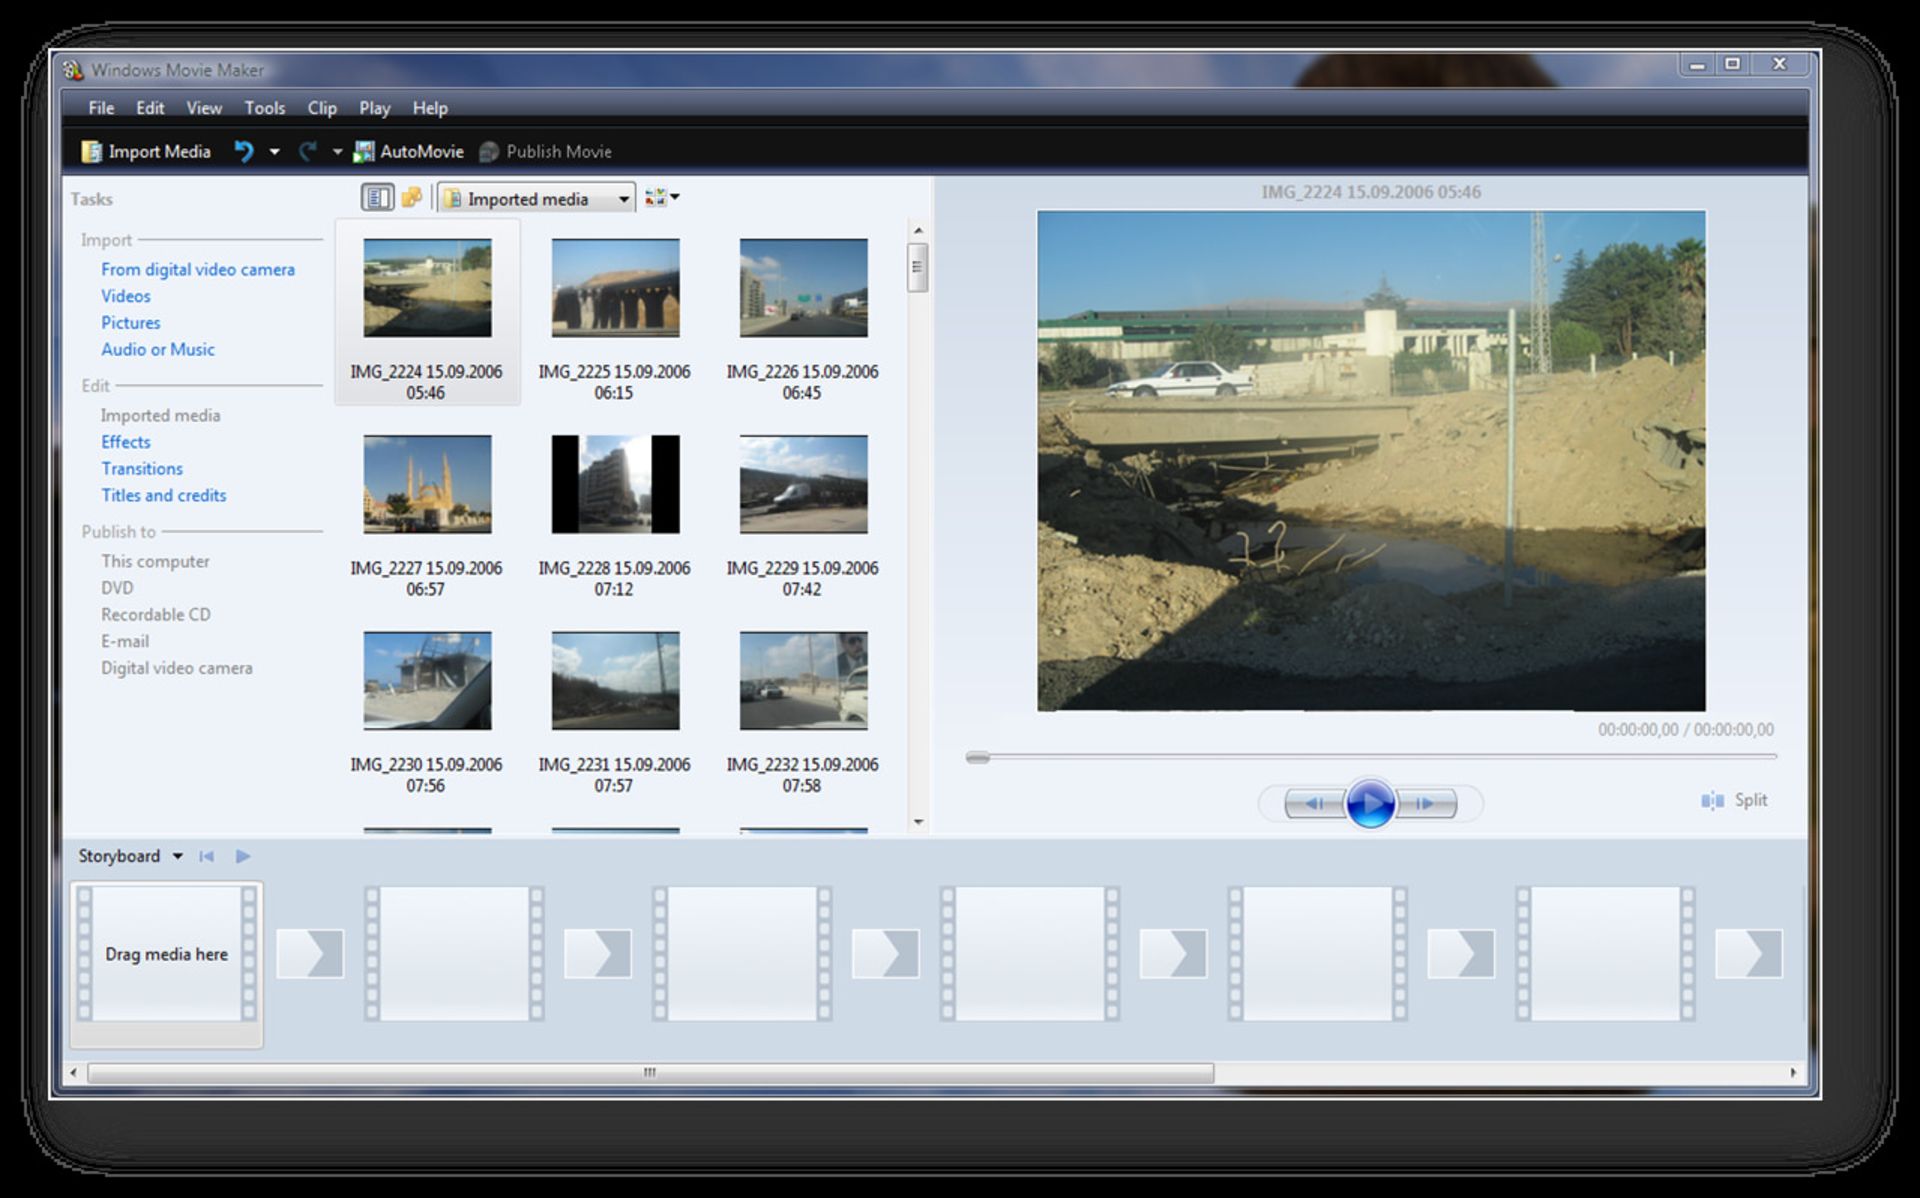
Task: Open the undo history dropdown arrow
Action: [x=274, y=152]
